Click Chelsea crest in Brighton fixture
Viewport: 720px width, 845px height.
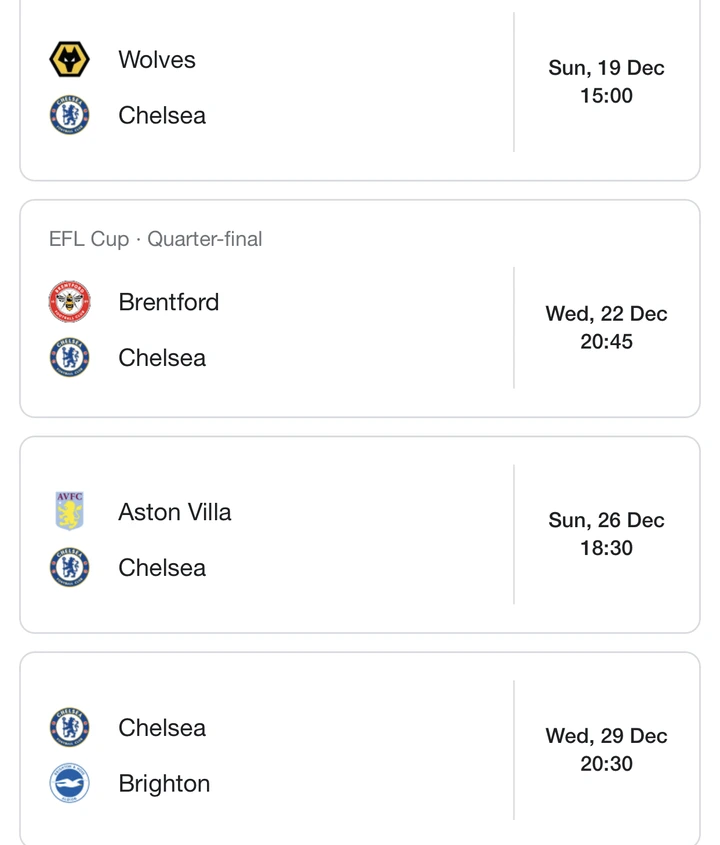pos(70,728)
